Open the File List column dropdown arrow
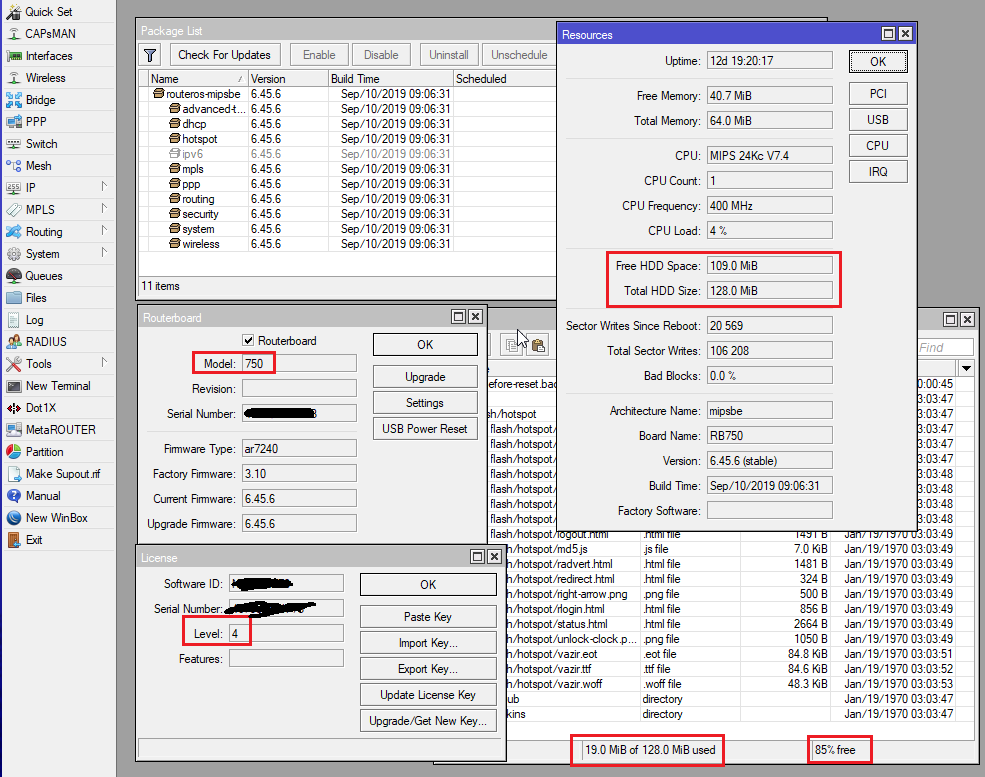This screenshot has height=777, width=985. (x=966, y=368)
